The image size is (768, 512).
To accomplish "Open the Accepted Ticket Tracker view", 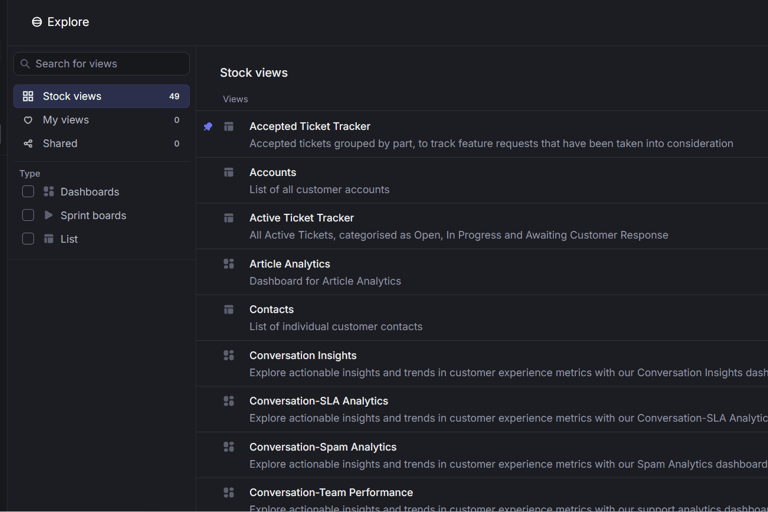I will (x=310, y=127).
